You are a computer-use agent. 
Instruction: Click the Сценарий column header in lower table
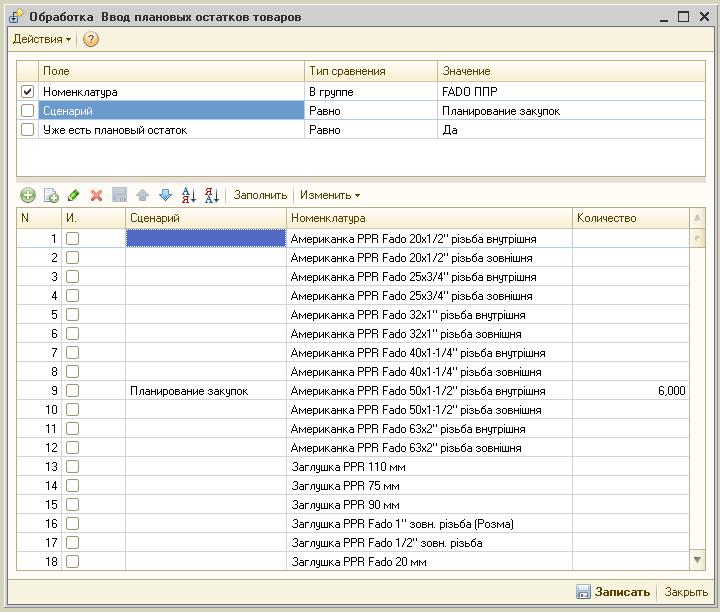tap(206, 218)
